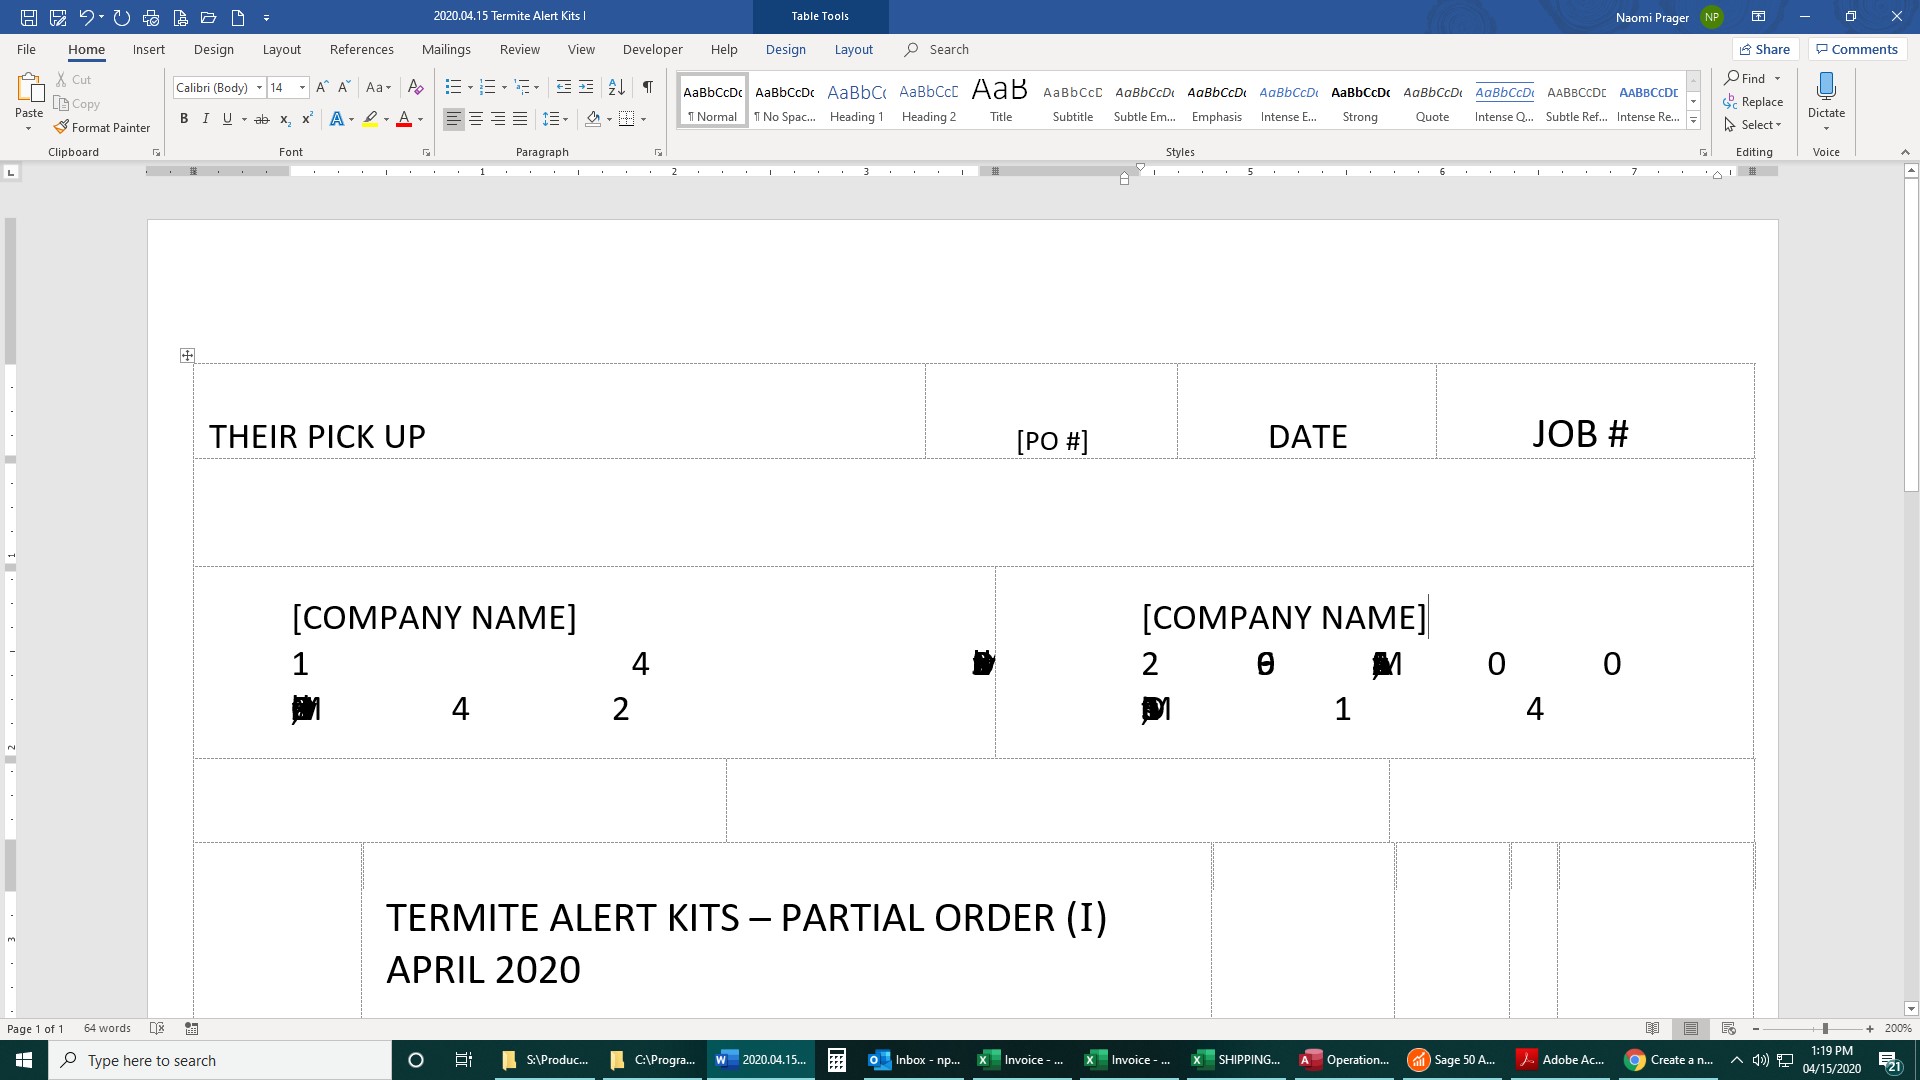
Task: Toggle Bold formatting
Action: (184, 119)
